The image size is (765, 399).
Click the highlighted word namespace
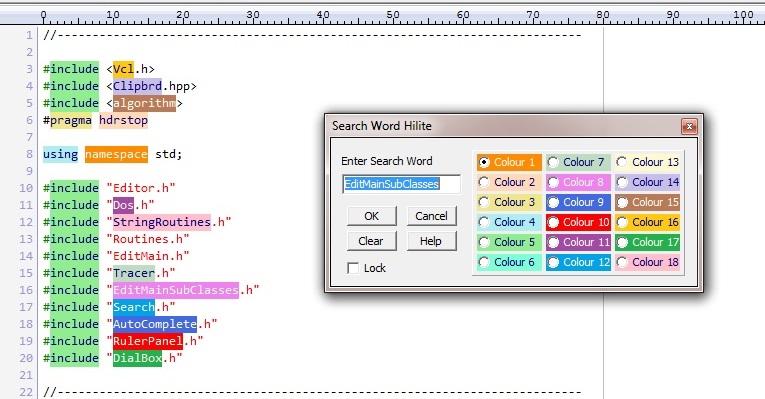point(116,154)
